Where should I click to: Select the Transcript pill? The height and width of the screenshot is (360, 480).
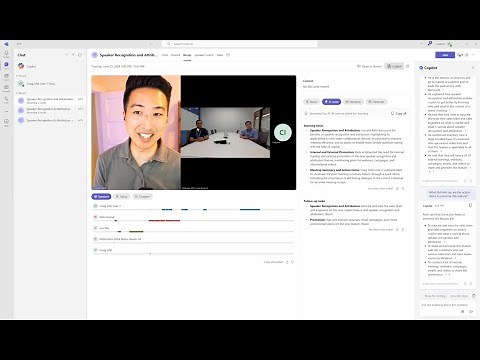[376, 102]
